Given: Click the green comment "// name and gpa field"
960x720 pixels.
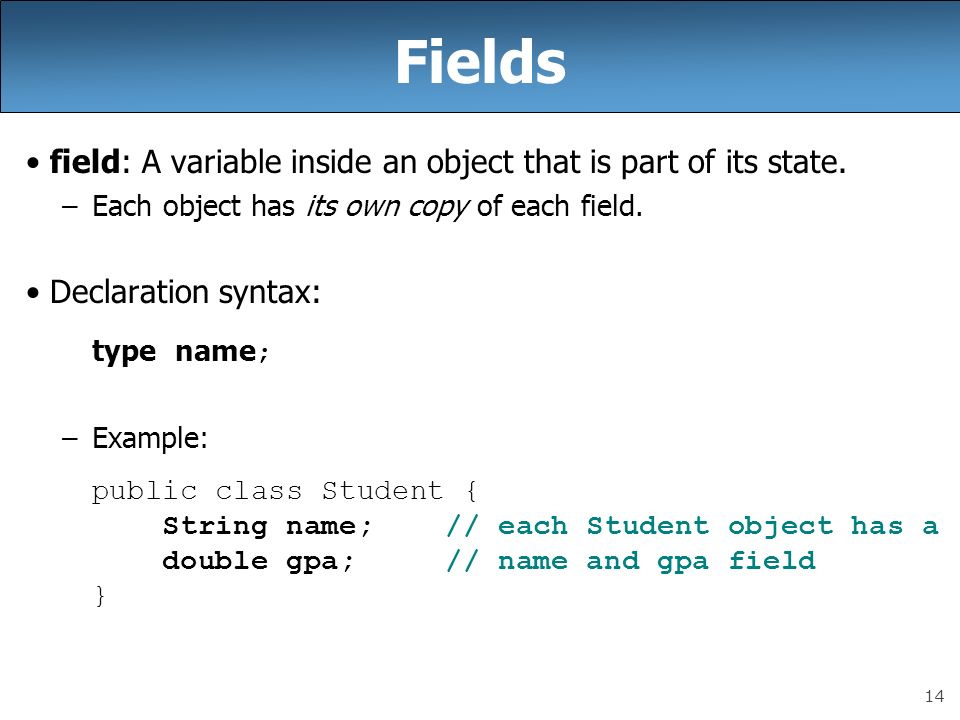Looking at the screenshot, I should pyautogui.click(x=631, y=561).
